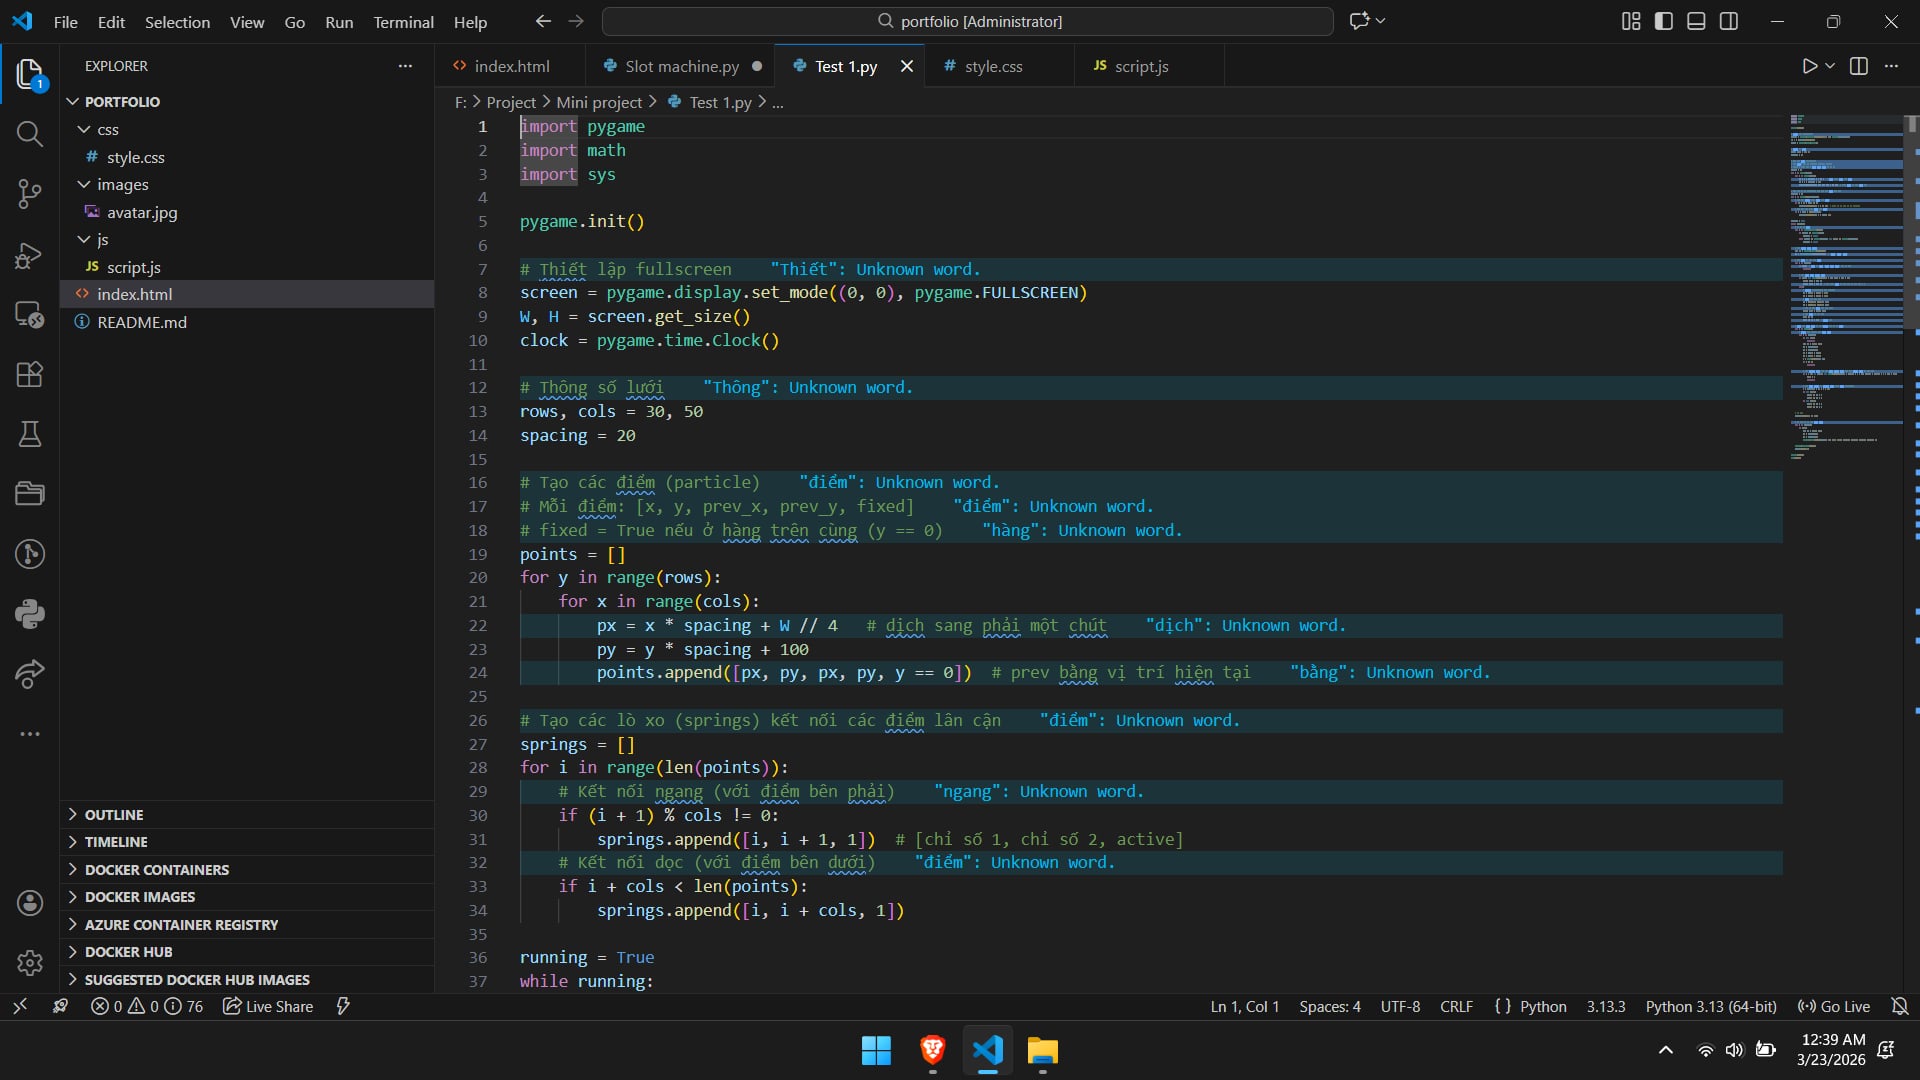Open the Python extension view
Image resolution: width=1920 pixels, height=1080 pixels.
pos(29,614)
